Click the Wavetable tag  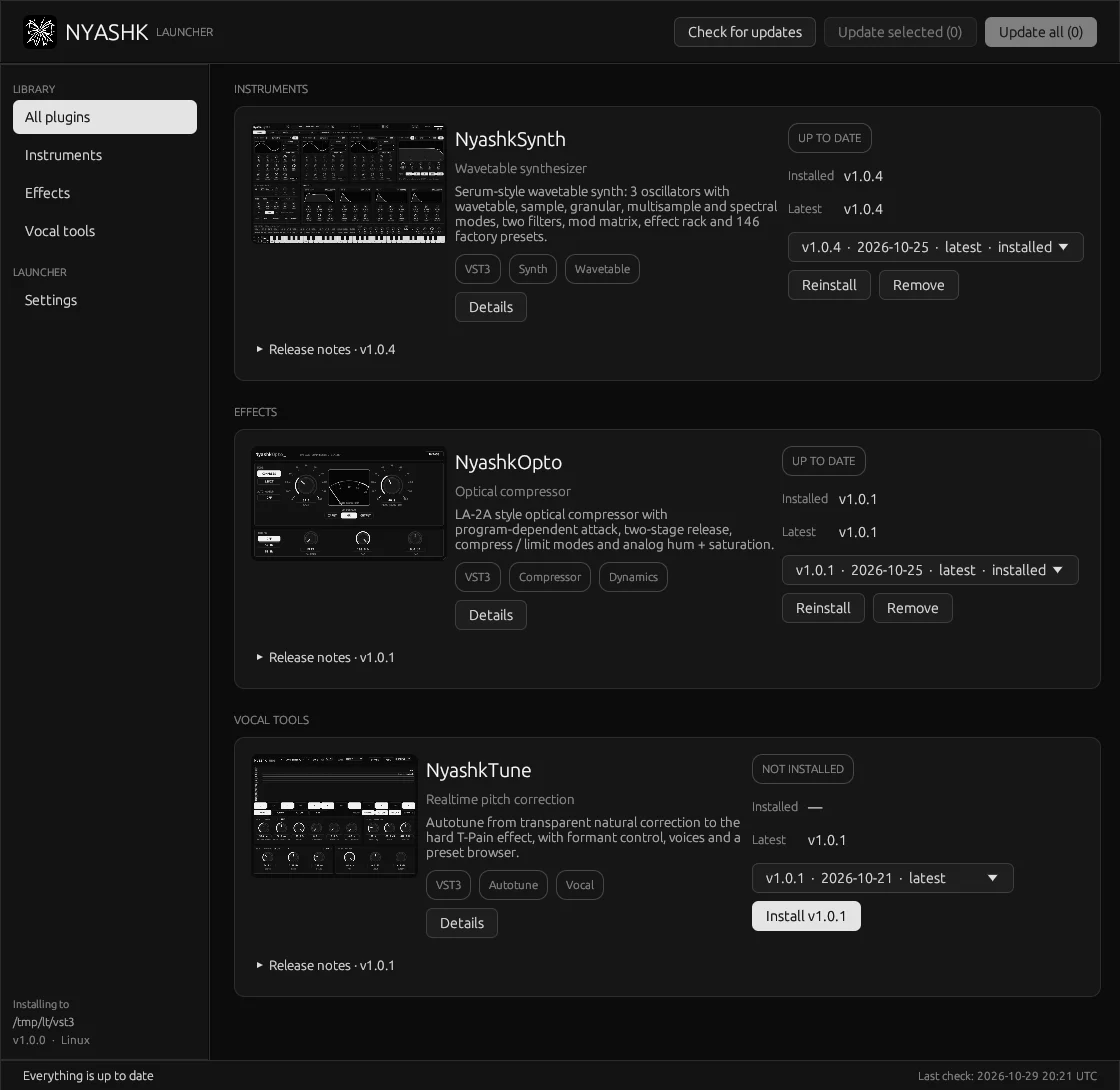(602, 269)
